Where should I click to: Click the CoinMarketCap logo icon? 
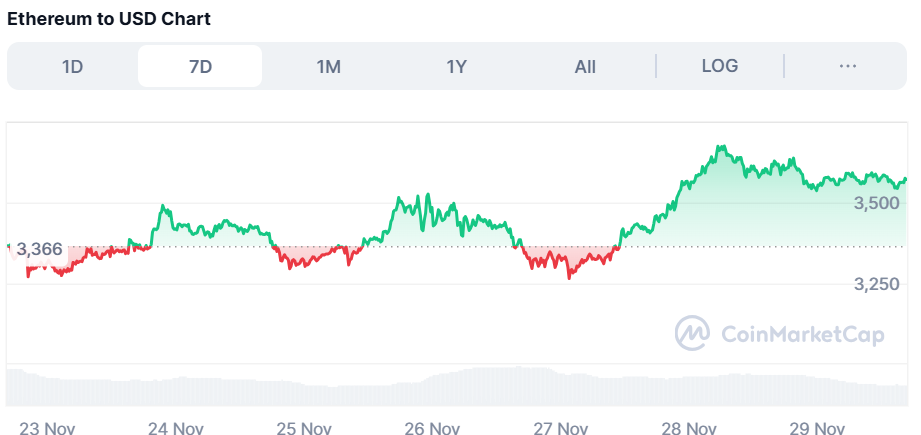click(692, 334)
